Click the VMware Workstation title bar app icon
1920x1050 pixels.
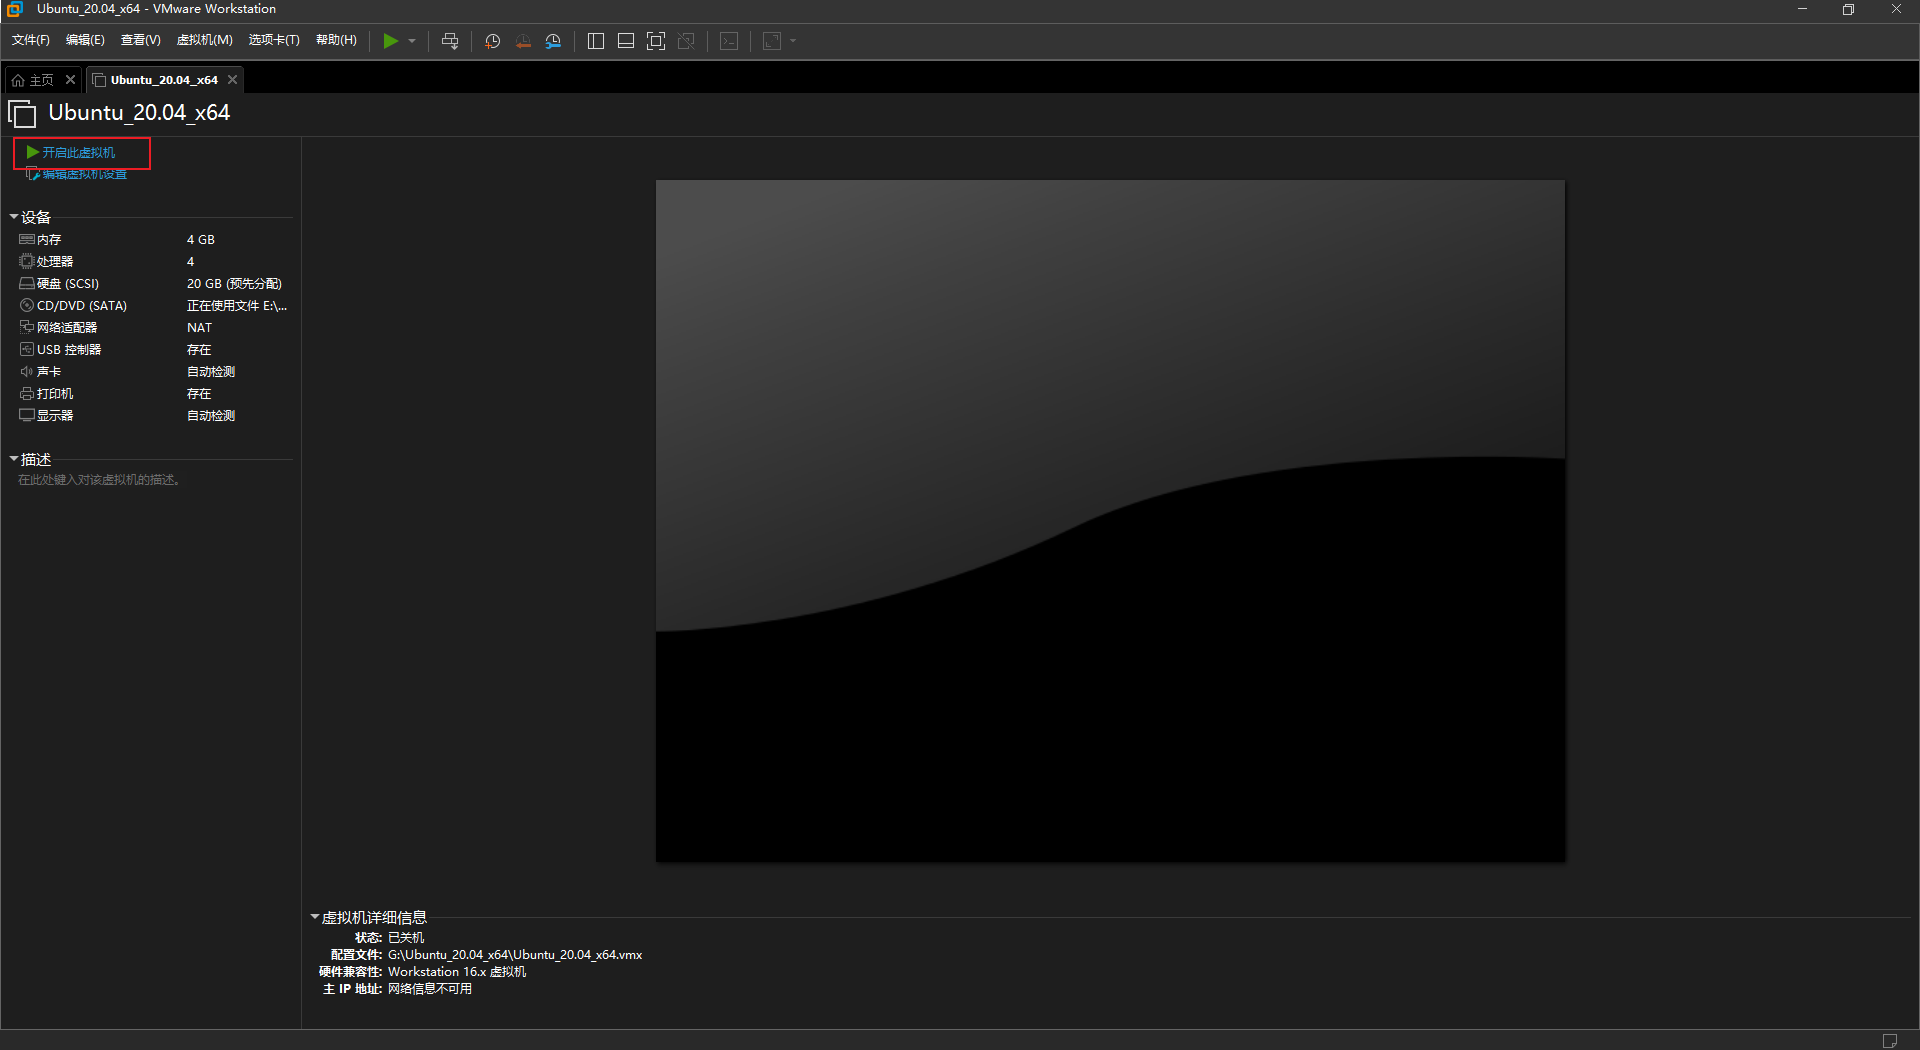[x=15, y=9]
